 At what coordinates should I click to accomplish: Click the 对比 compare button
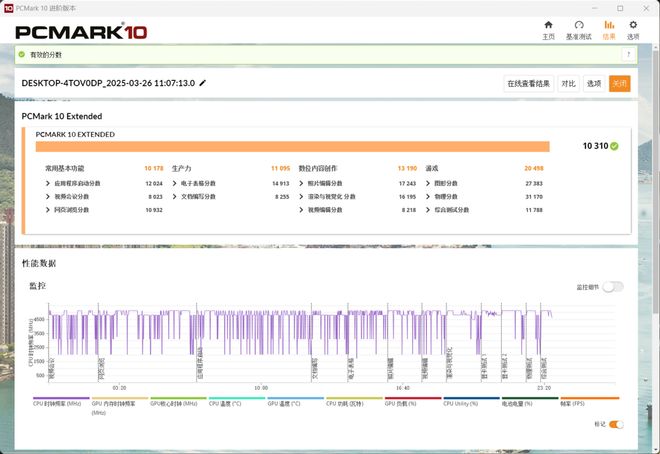(x=568, y=84)
